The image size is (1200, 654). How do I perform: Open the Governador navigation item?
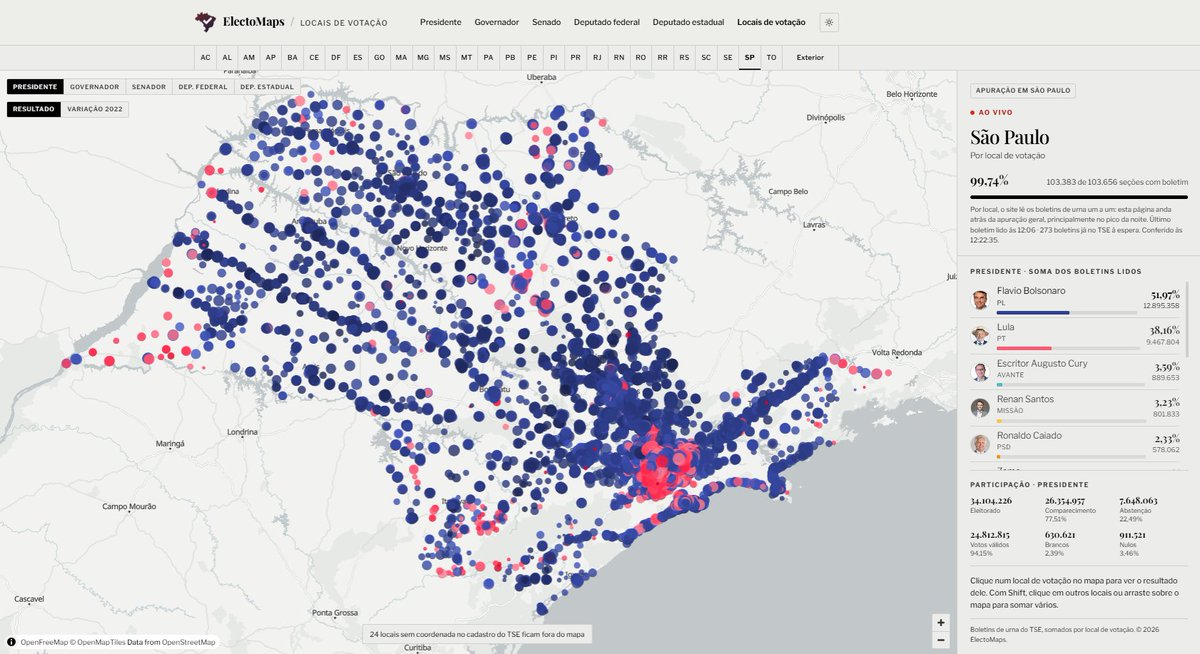[497, 22]
